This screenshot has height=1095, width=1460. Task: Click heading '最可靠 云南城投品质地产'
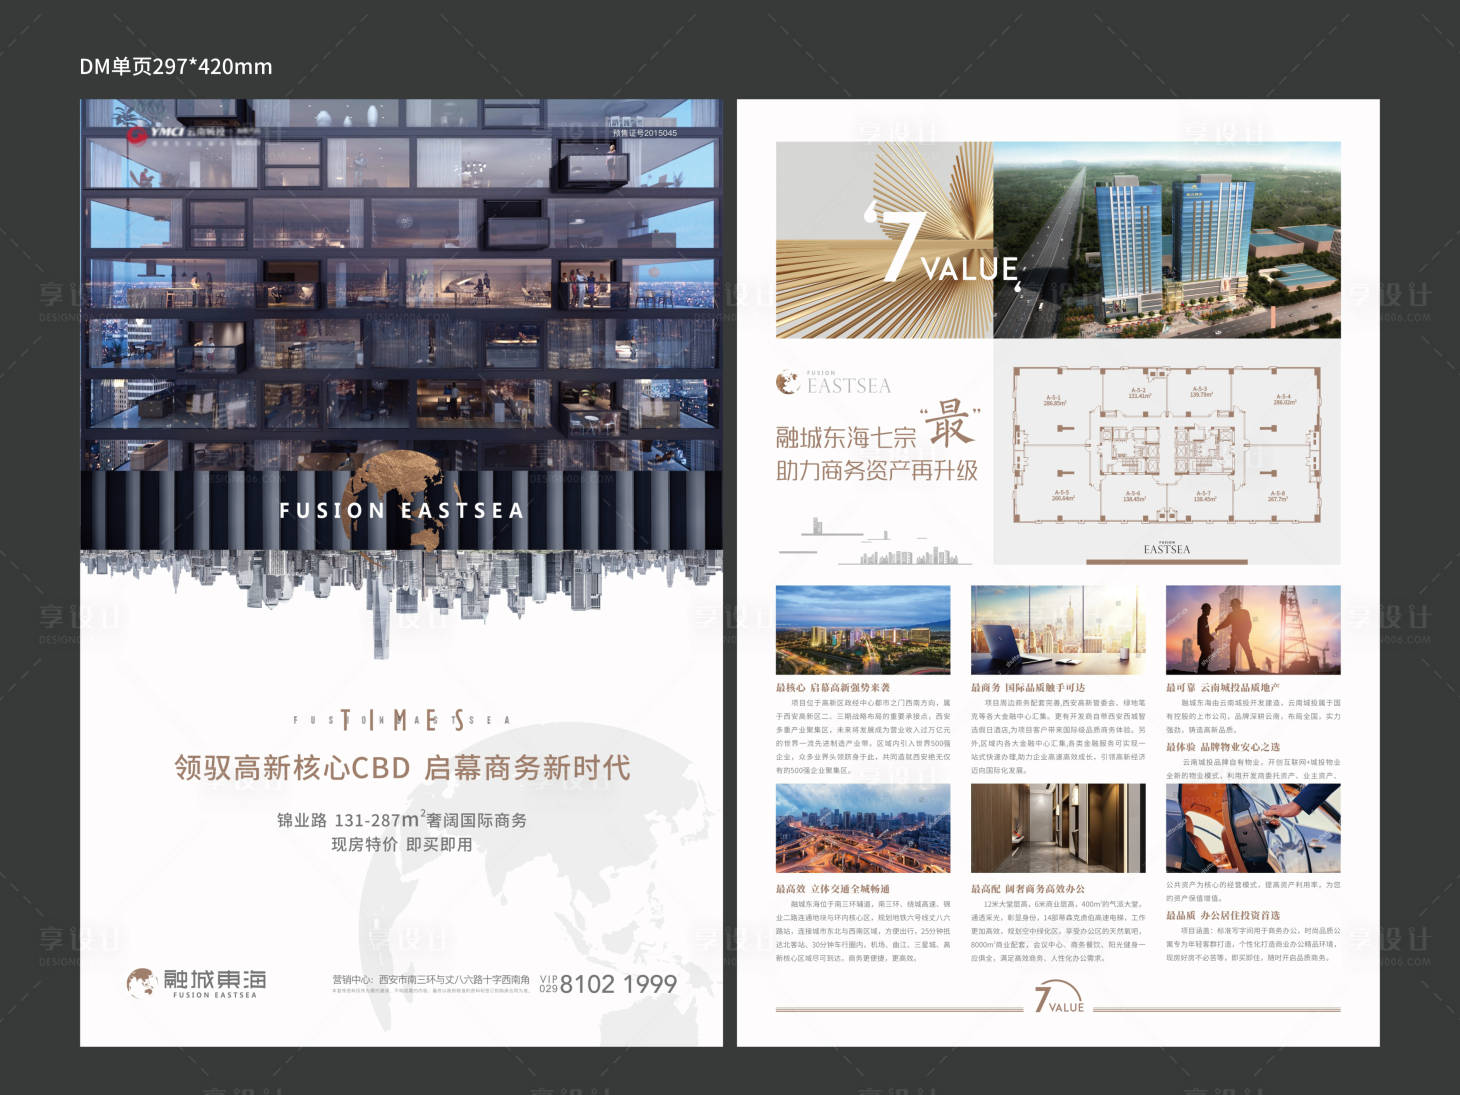coord(1223,688)
